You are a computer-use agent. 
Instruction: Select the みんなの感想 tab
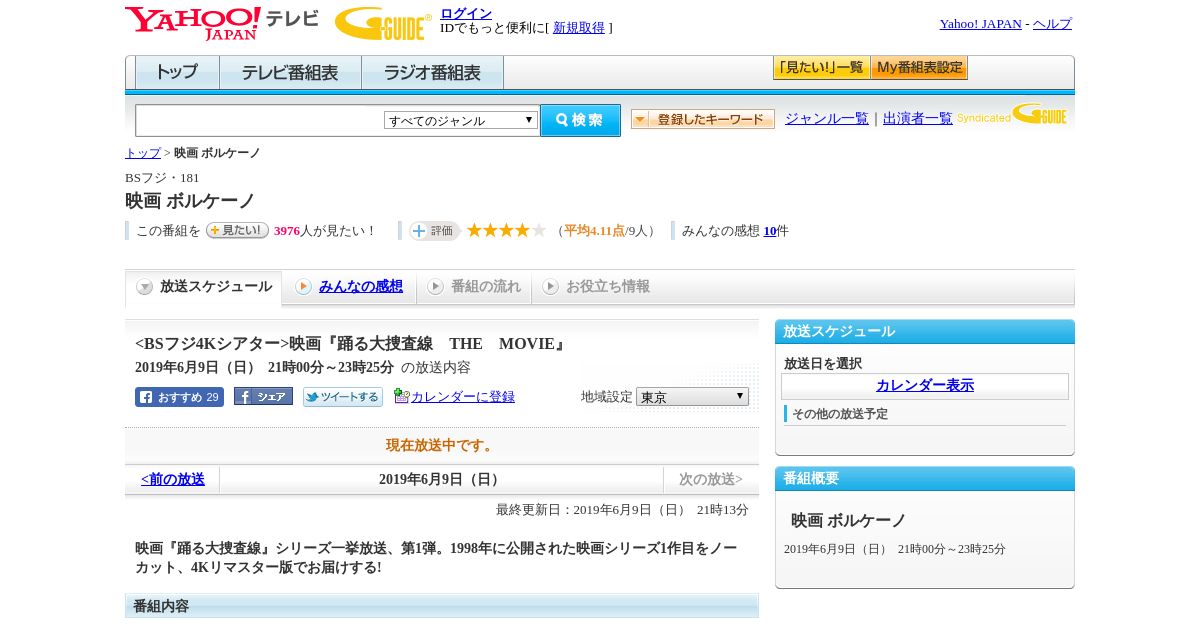pos(349,287)
